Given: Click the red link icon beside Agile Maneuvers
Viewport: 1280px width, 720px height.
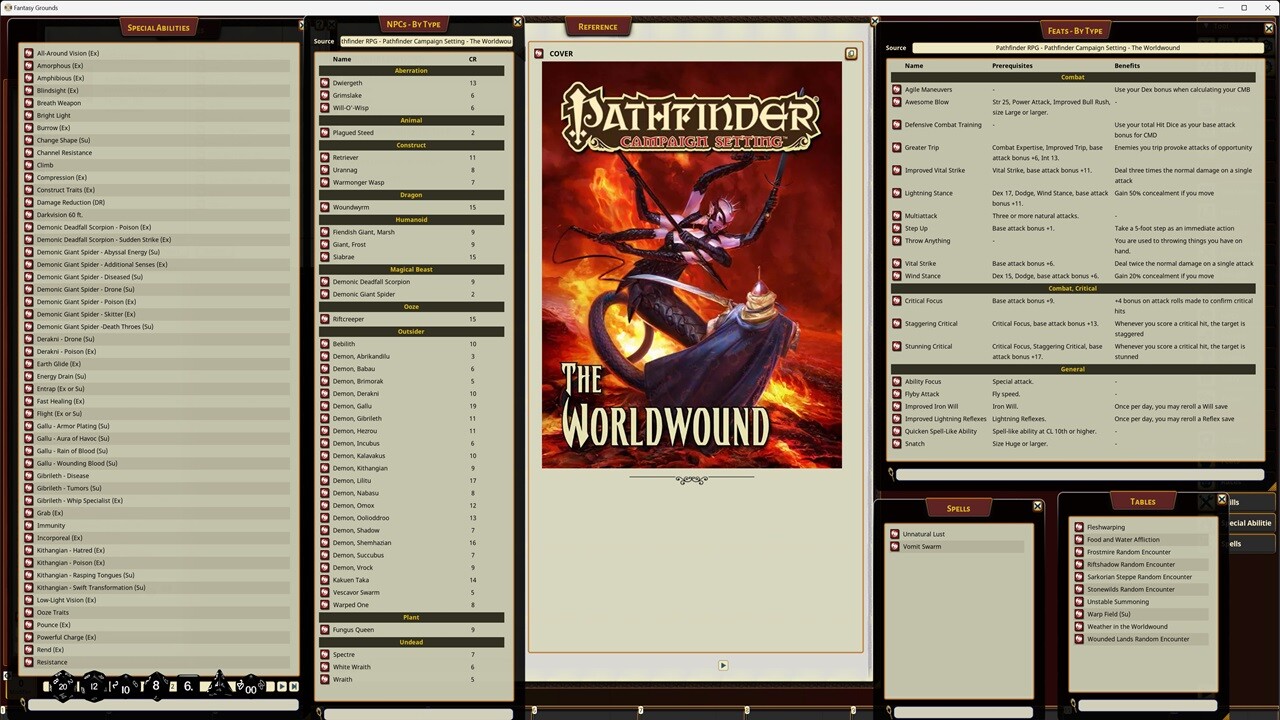Looking at the screenshot, I should click(x=896, y=89).
